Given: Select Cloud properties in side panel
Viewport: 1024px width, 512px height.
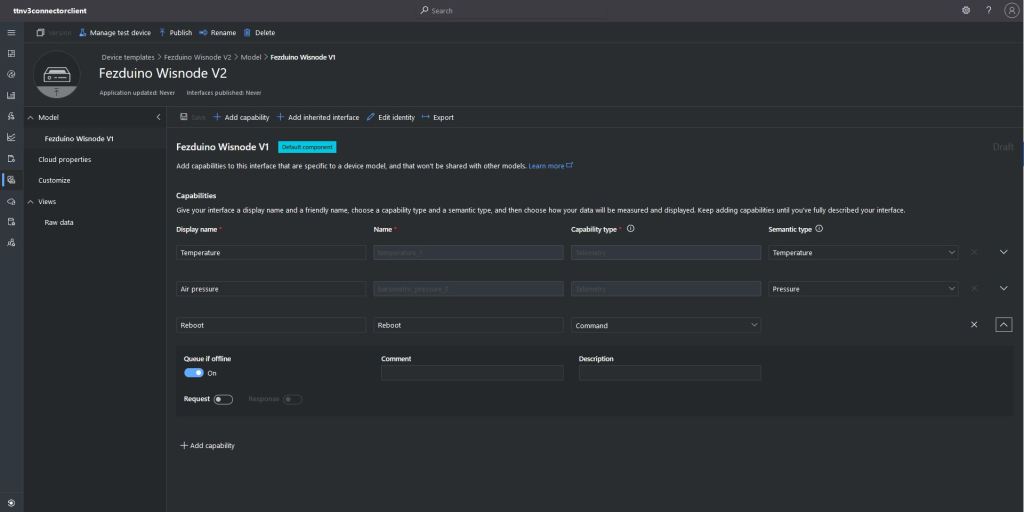Looking at the screenshot, I should [65, 159].
